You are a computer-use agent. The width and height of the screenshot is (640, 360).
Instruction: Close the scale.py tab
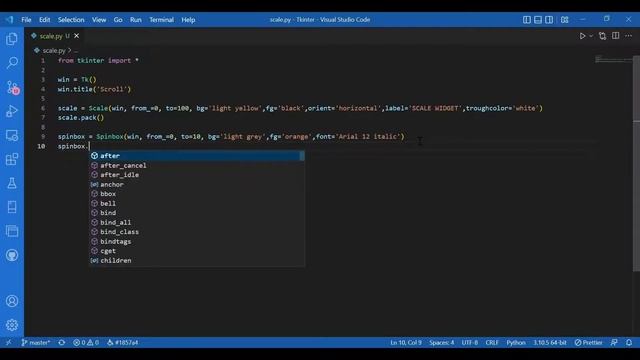(76, 36)
